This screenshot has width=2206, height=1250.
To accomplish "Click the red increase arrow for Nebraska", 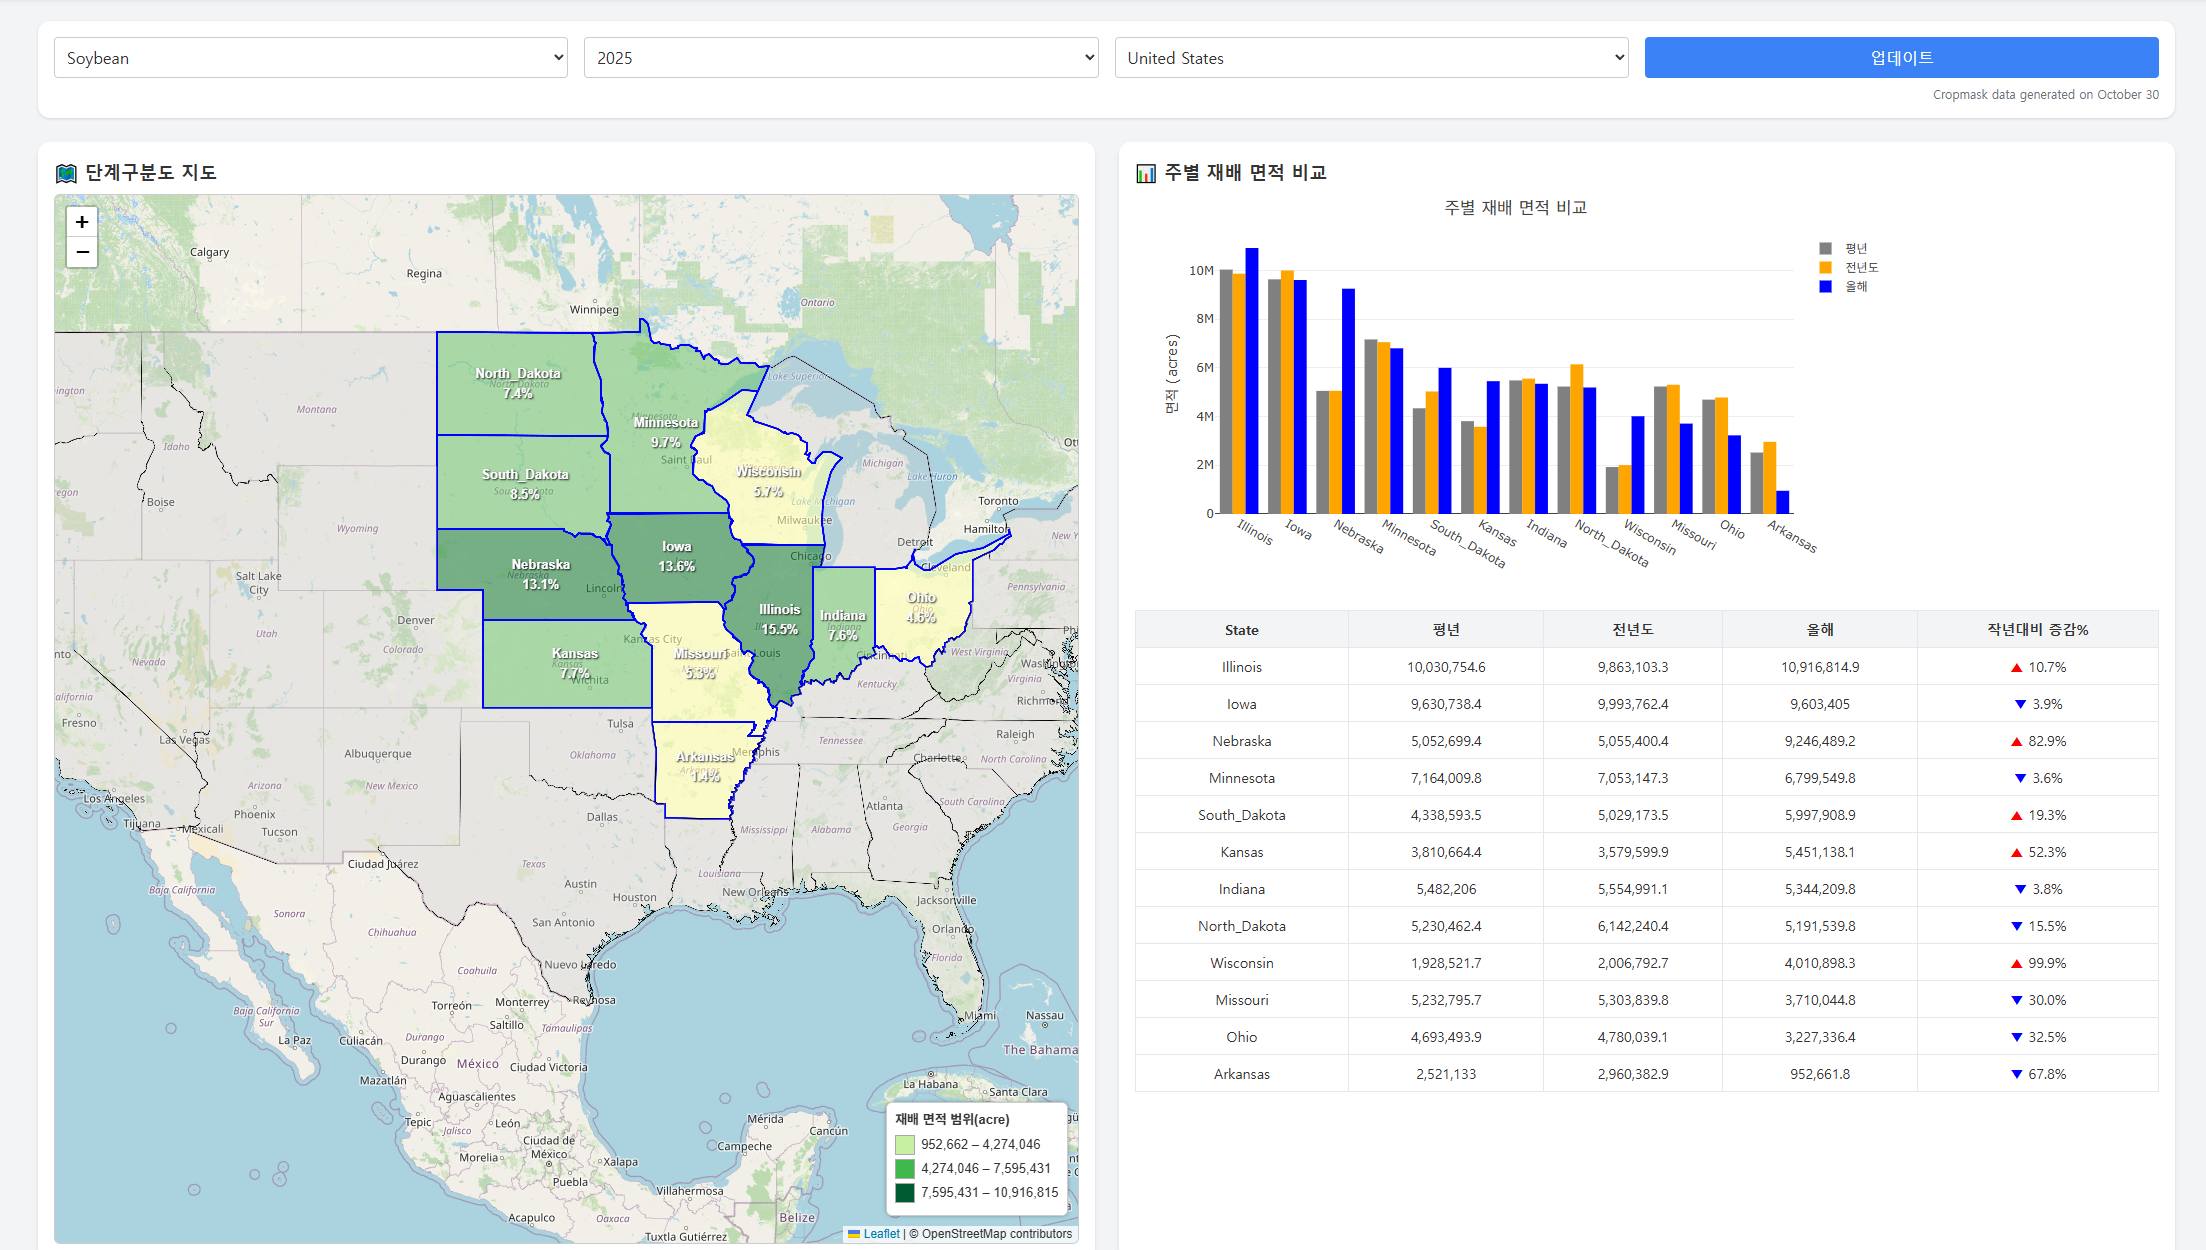I will point(2016,742).
